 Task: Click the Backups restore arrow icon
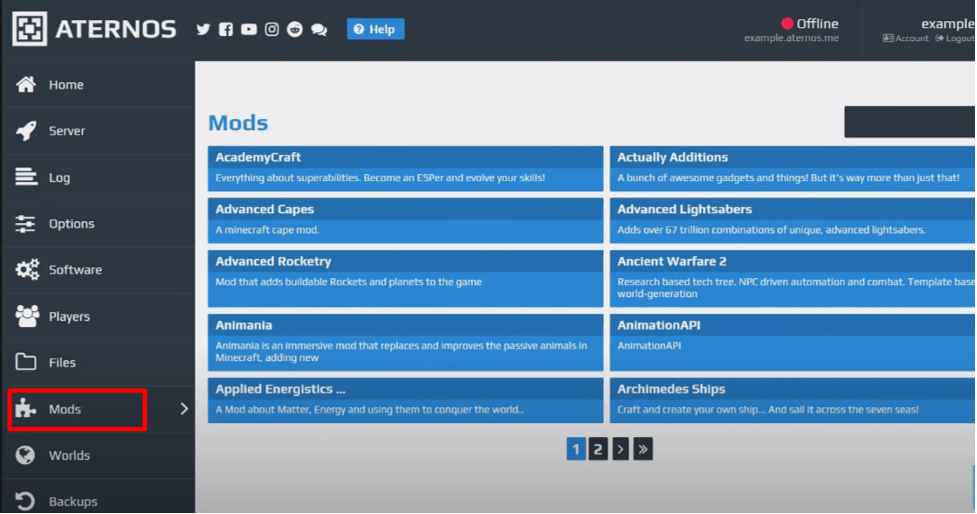(26, 501)
